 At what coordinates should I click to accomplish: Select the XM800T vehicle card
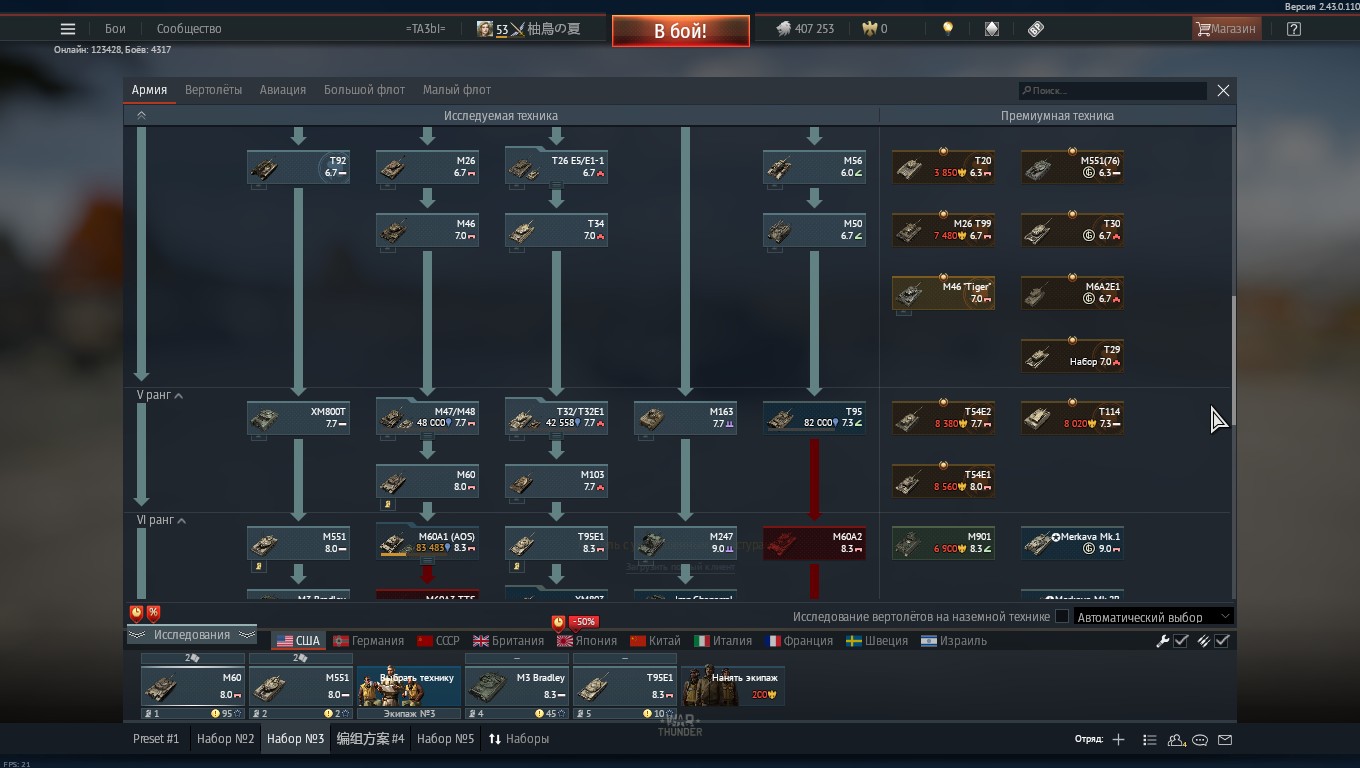[298, 418]
